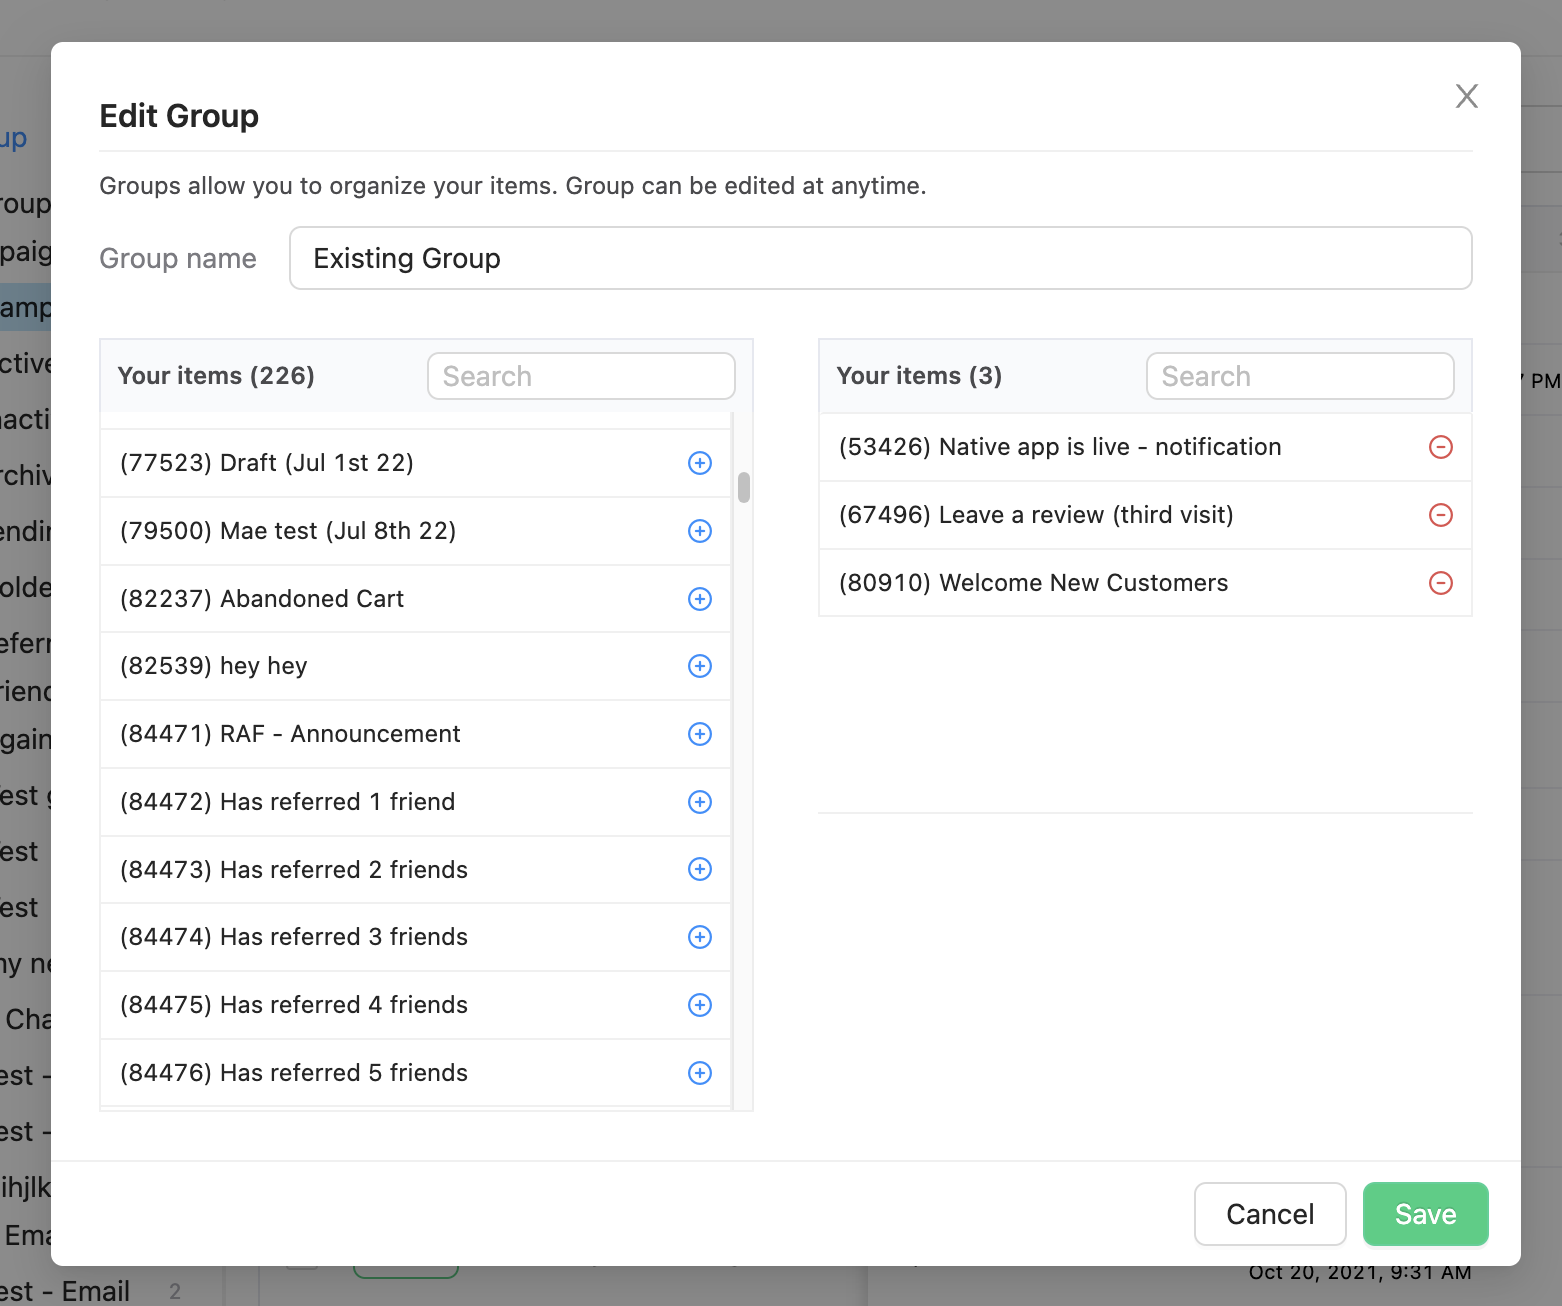
Task: Cancel editing the group
Action: (1270, 1214)
